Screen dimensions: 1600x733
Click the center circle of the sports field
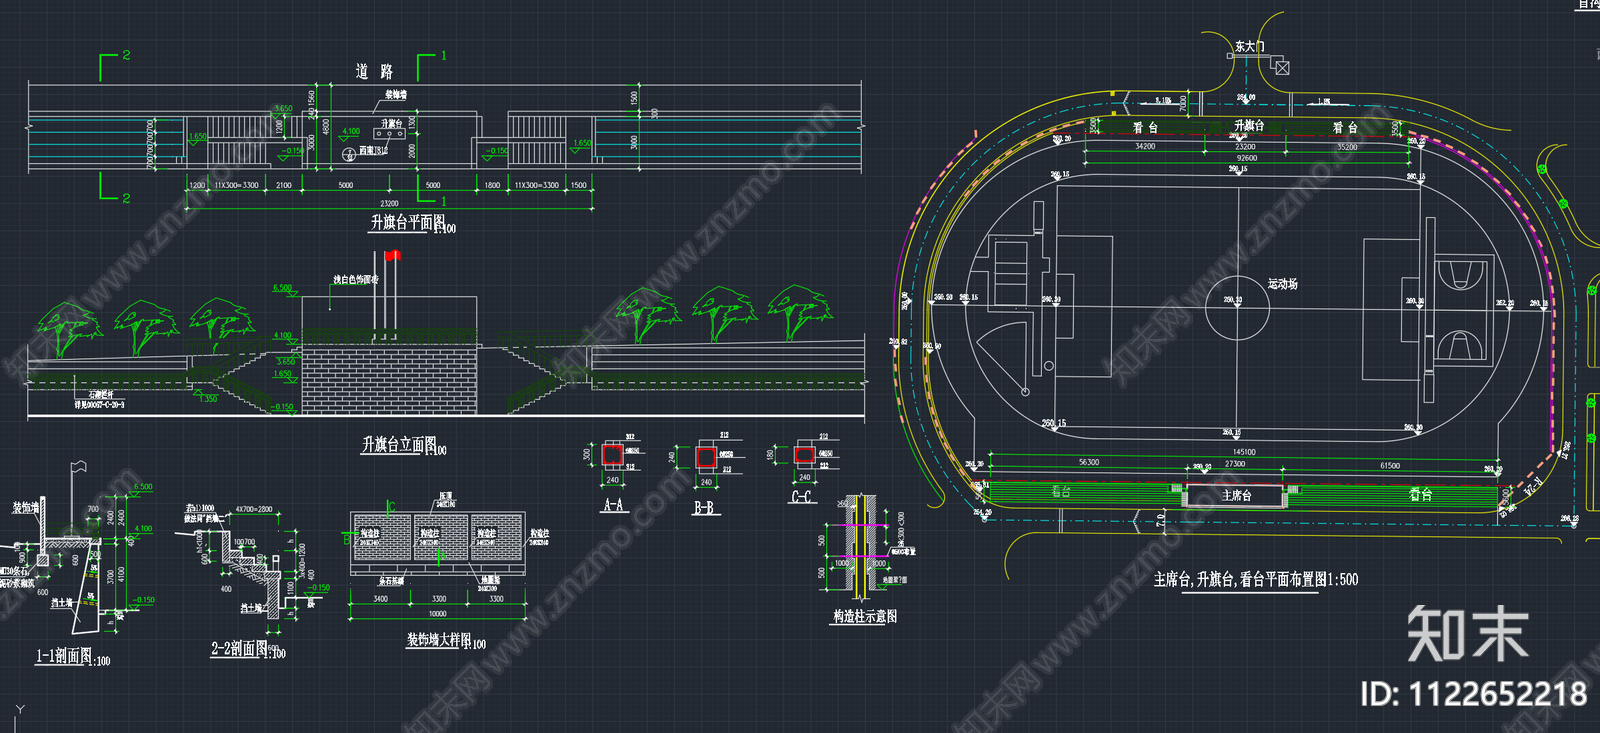point(1237,308)
